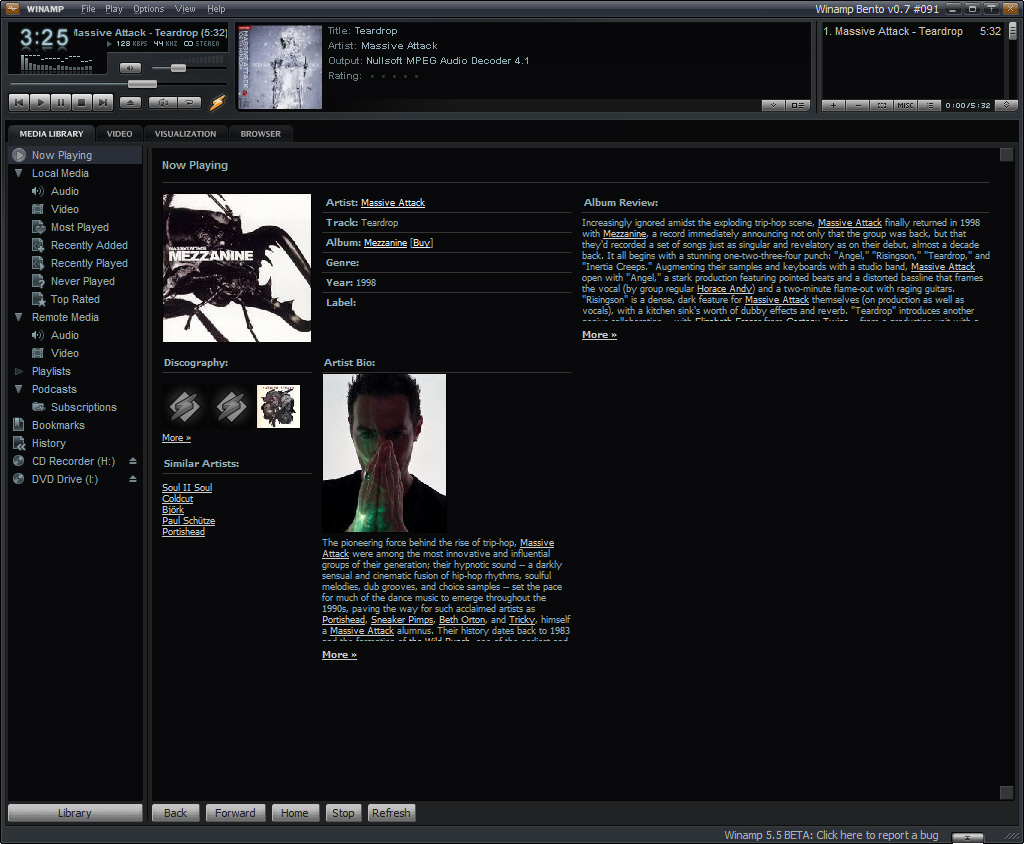The height and width of the screenshot is (844, 1024).
Task: Collapse the Podcasts node
Action: 19,389
